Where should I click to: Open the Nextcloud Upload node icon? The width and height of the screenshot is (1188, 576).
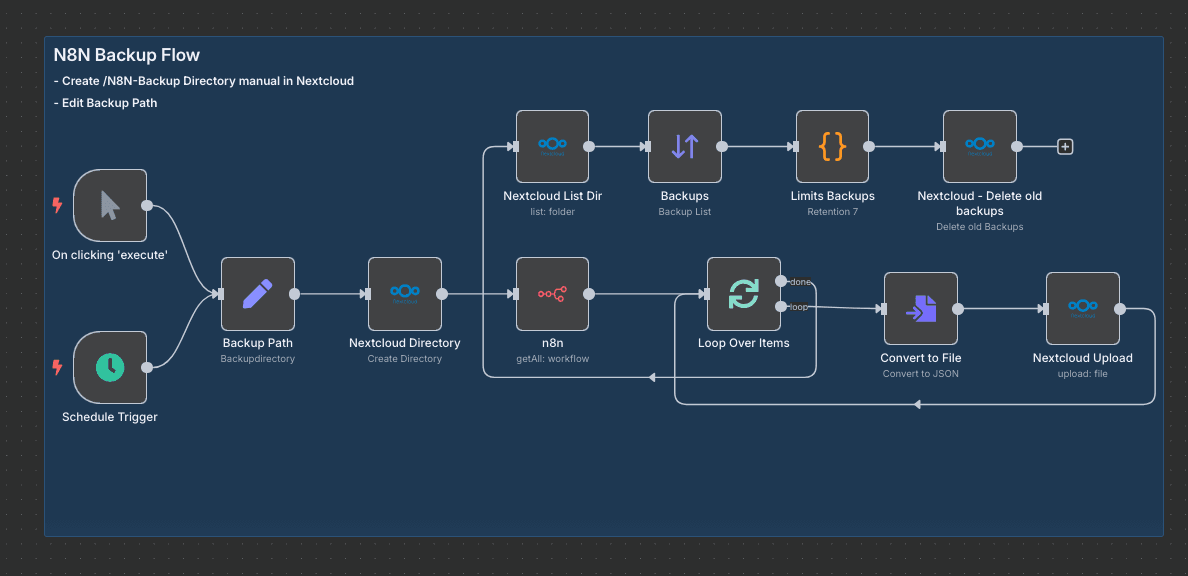point(1083,308)
